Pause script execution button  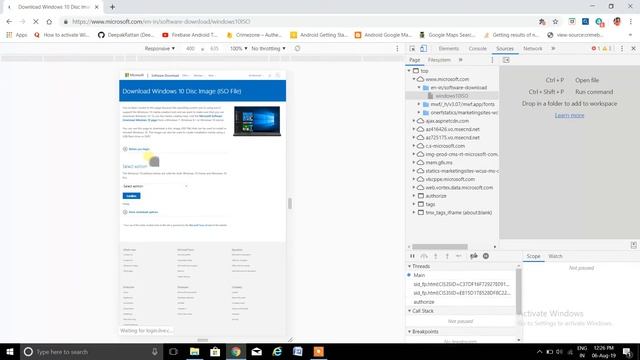tap(412, 256)
